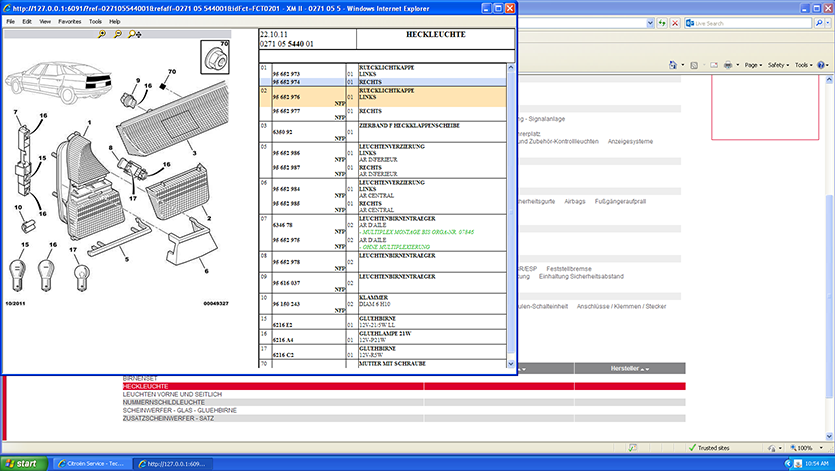
Task: Select highlighted part 96 662 976 row
Action: [383, 97]
